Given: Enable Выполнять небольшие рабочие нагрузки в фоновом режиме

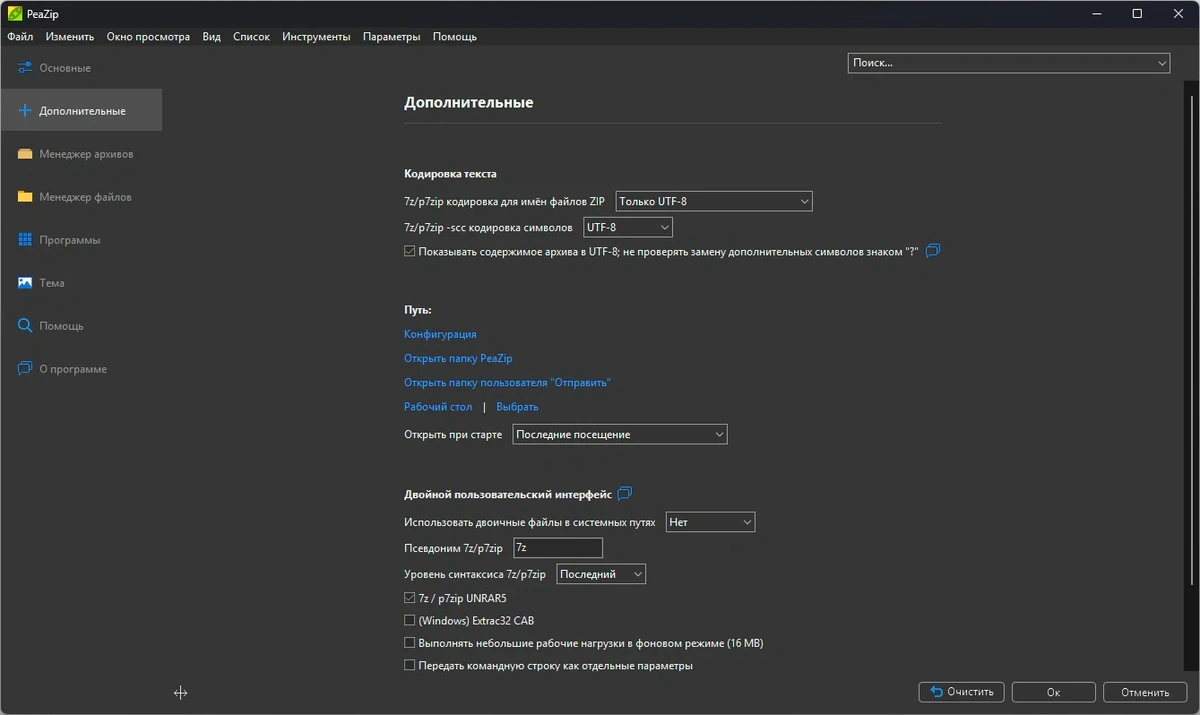Looking at the screenshot, I should 409,643.
